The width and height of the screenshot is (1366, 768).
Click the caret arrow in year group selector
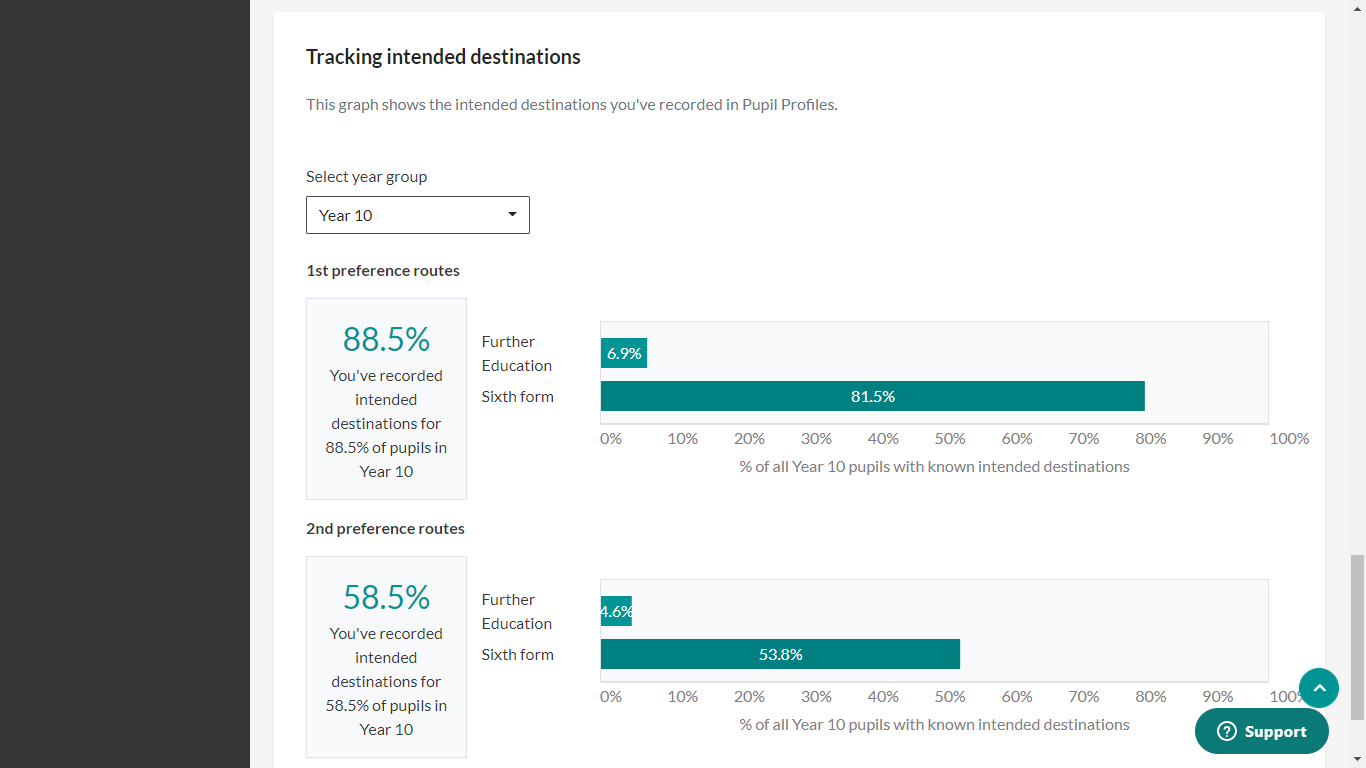pyautogui.click(x=512, y=215)
